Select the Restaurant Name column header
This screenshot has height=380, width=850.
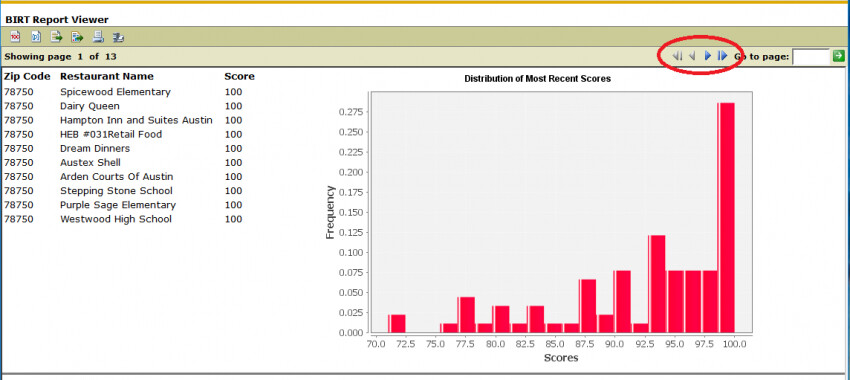coord(107,76)
